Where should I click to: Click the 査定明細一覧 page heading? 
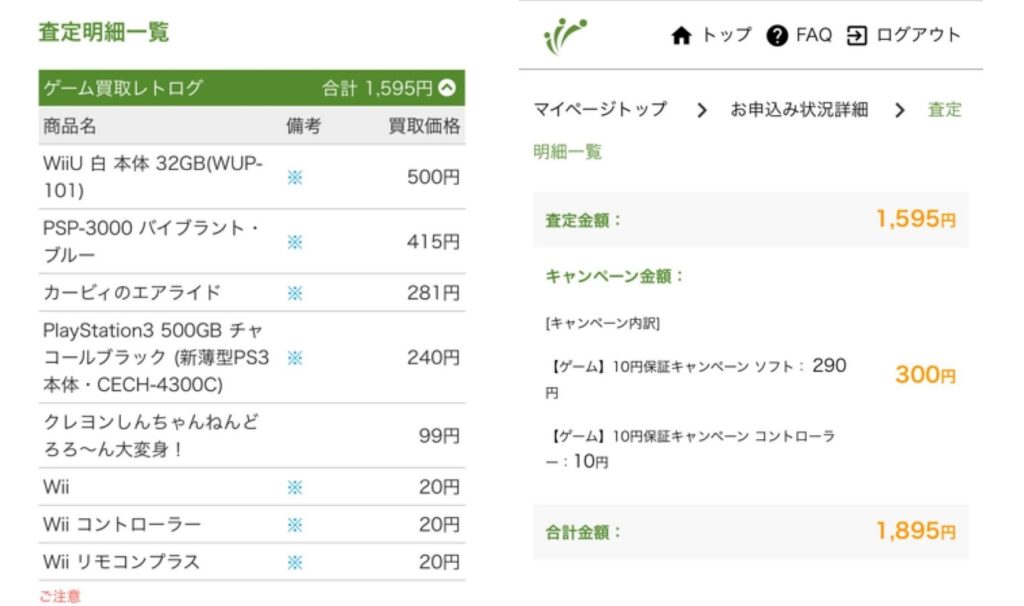click(104, 32)
